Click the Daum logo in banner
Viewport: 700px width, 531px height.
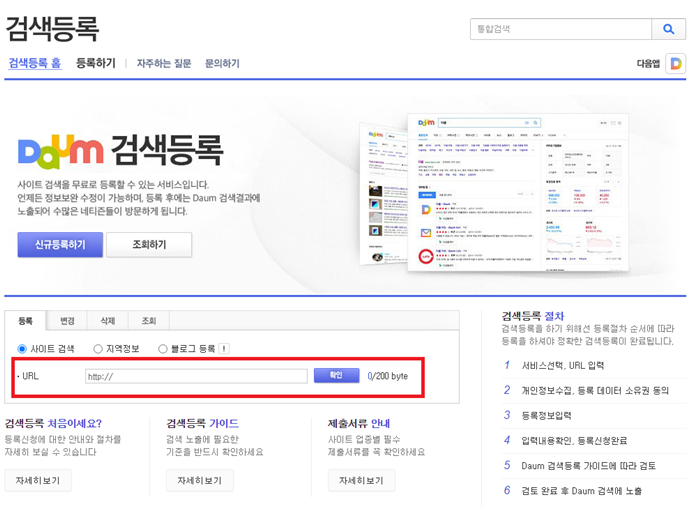click(x=60, y=151)
